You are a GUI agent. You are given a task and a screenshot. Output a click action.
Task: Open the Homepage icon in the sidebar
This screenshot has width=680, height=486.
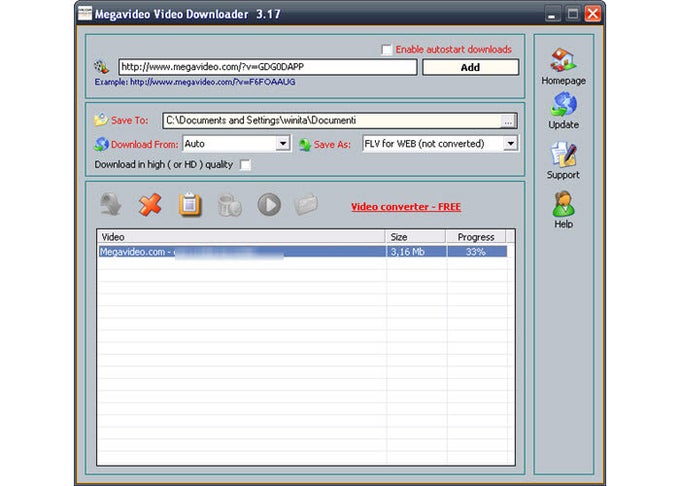563,60
